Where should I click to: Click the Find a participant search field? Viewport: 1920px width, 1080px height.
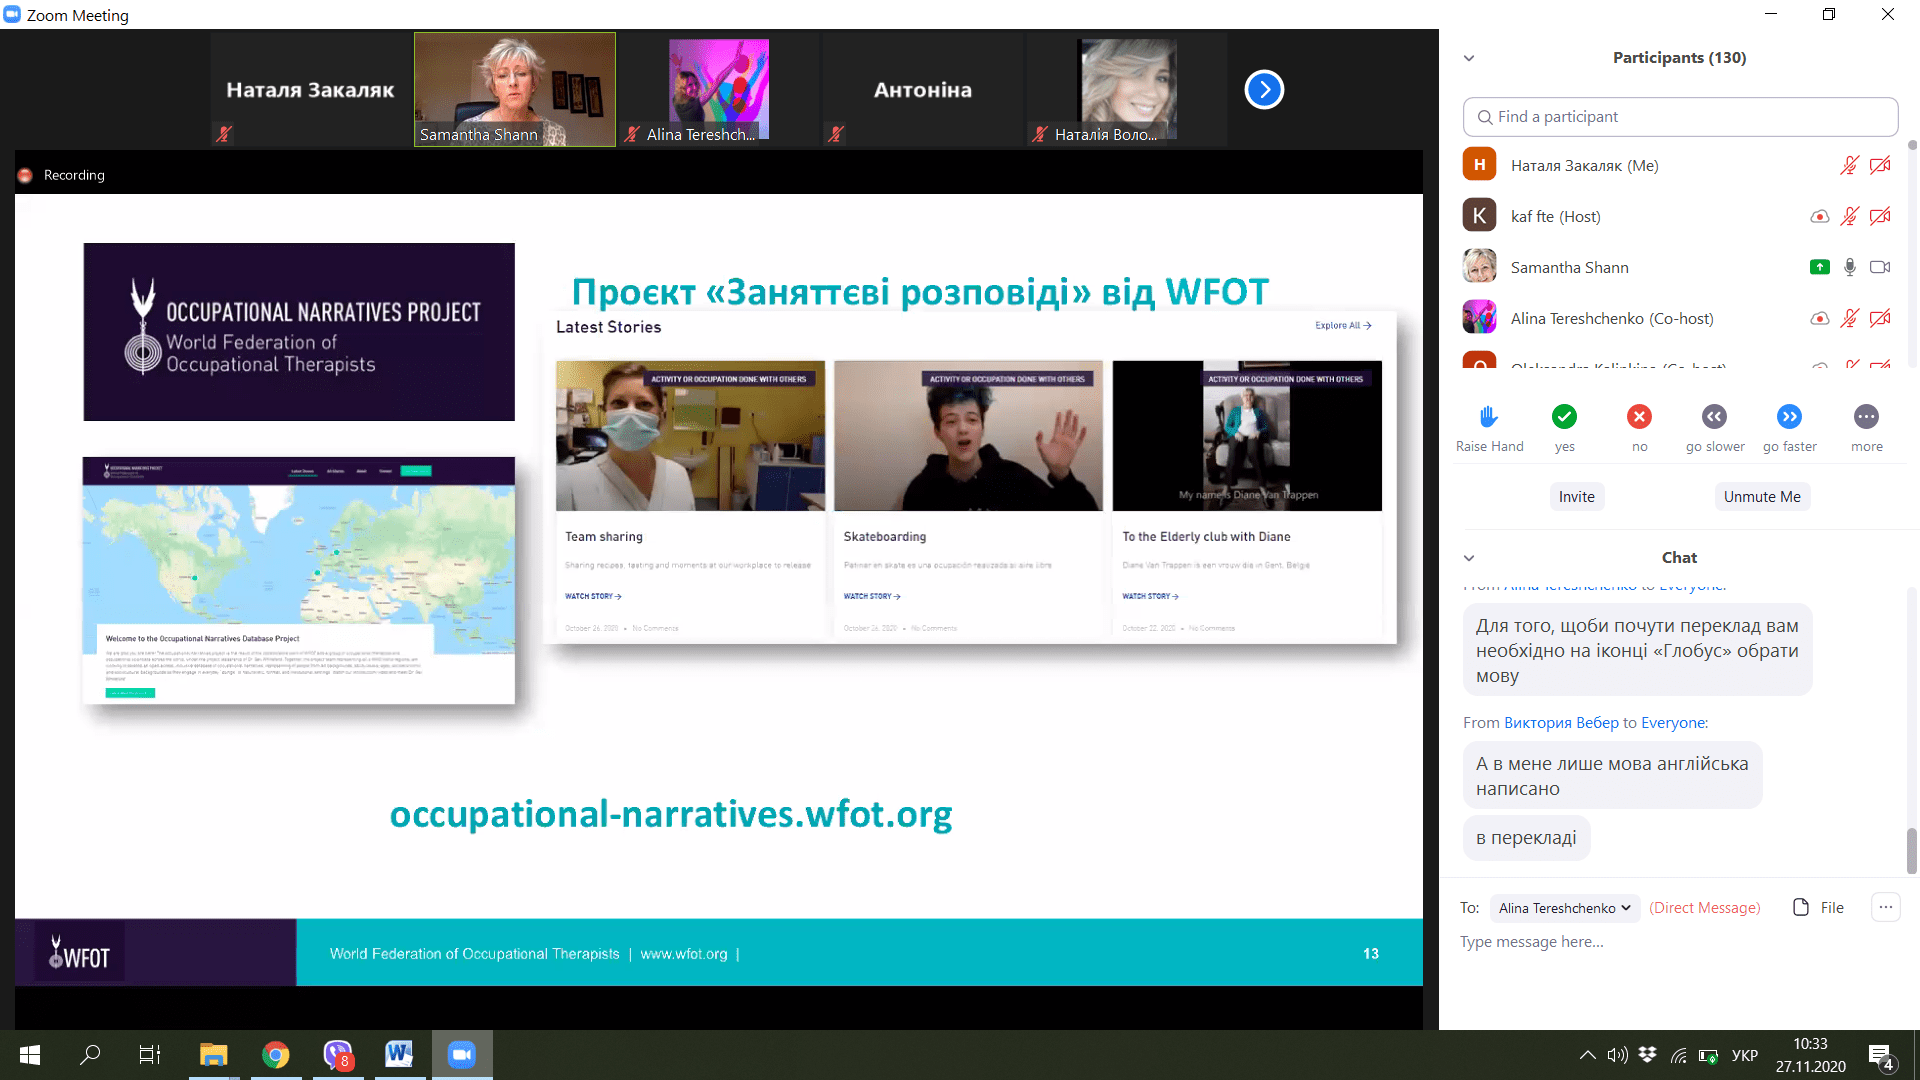pos(1680,117)
